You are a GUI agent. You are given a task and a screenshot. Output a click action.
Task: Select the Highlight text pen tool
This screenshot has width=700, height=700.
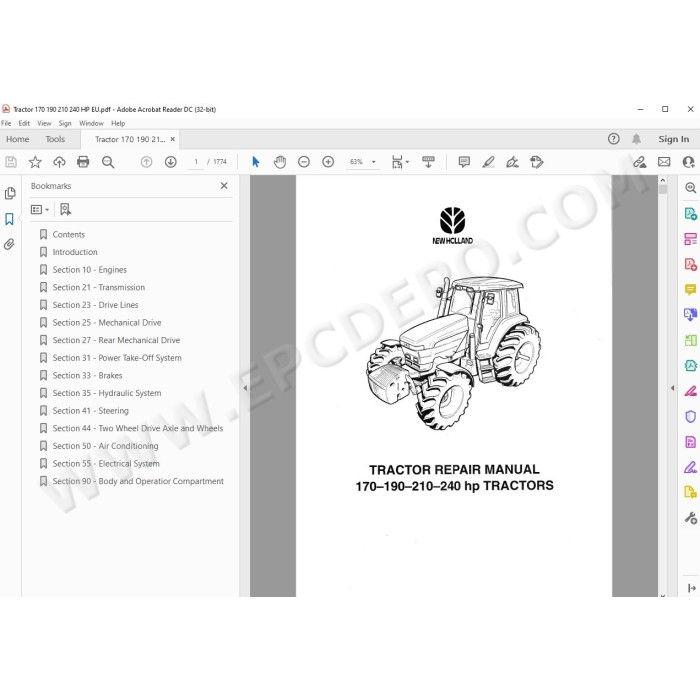488,162
